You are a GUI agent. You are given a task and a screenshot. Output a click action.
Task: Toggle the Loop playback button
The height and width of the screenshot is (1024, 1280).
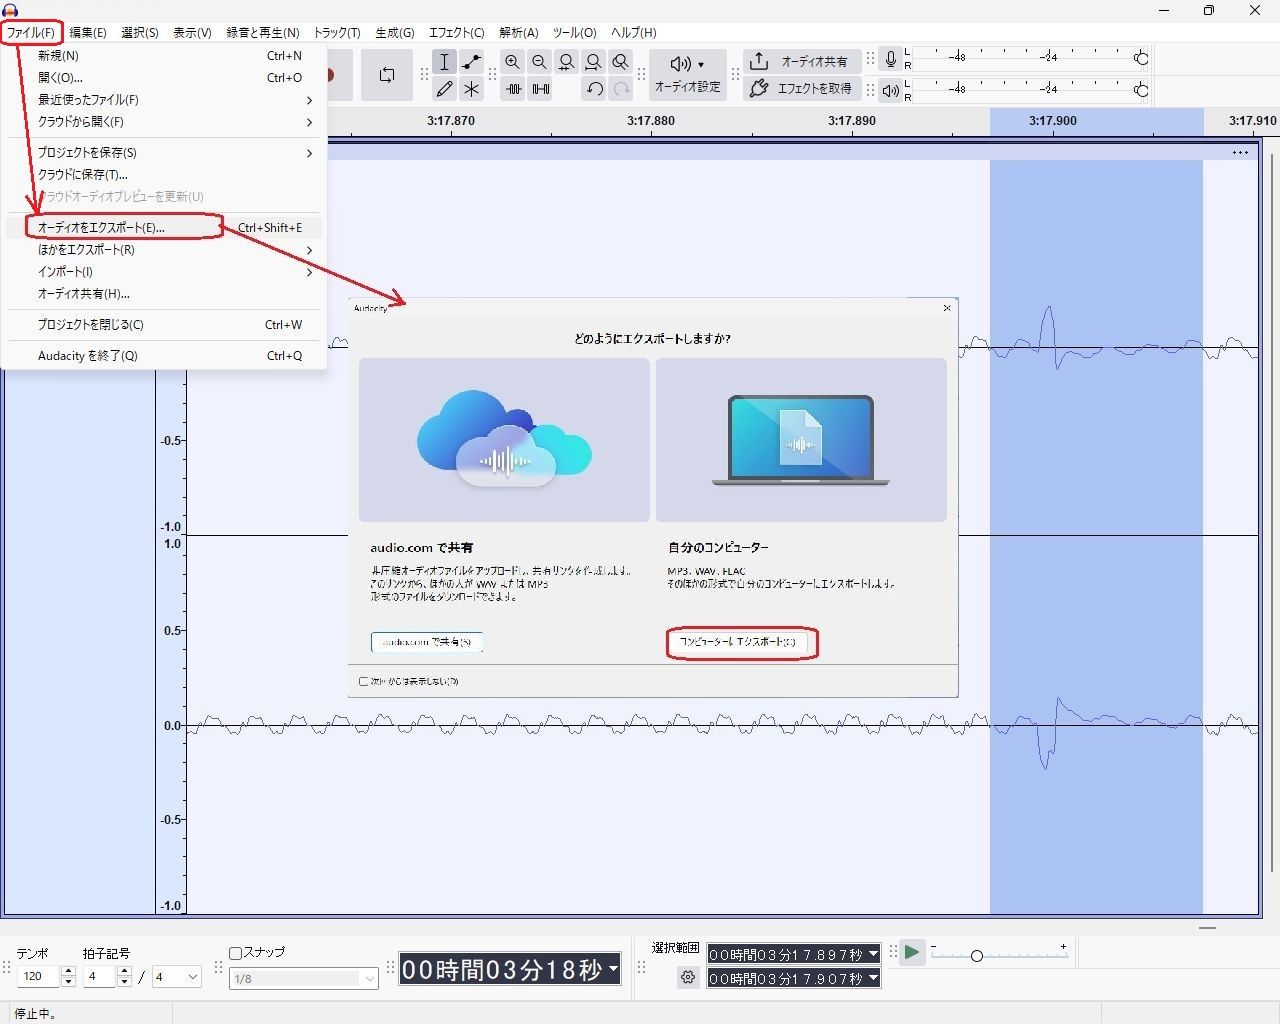click(x=387, y=75)
